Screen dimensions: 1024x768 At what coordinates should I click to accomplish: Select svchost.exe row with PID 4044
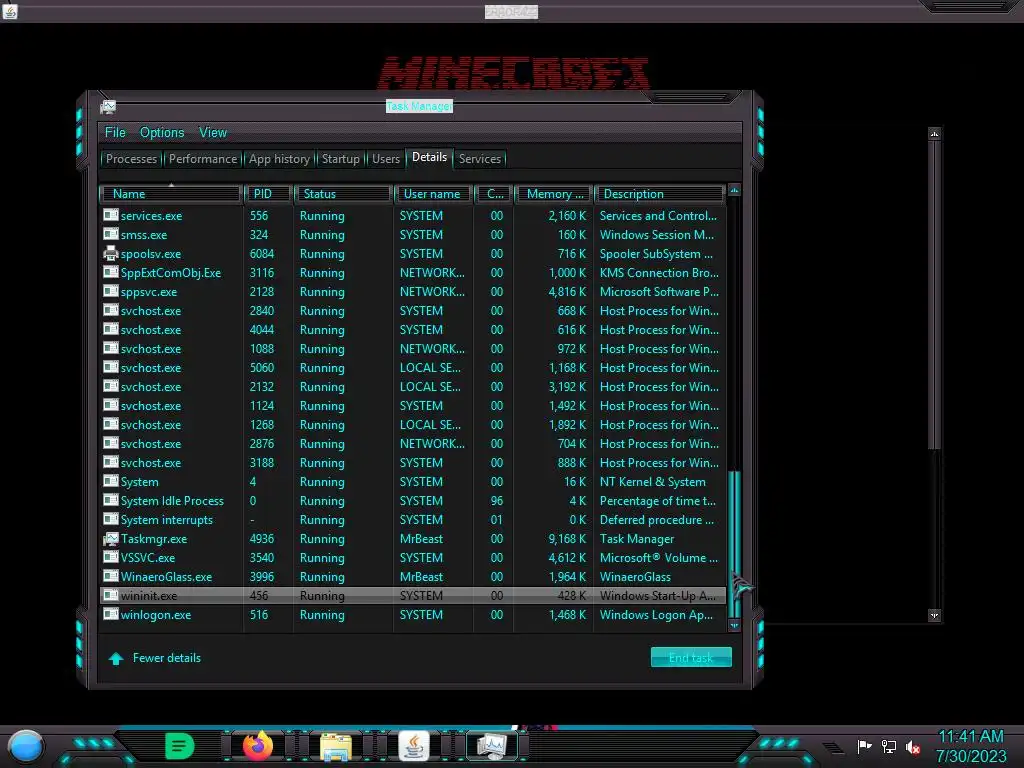coord(413,330)
